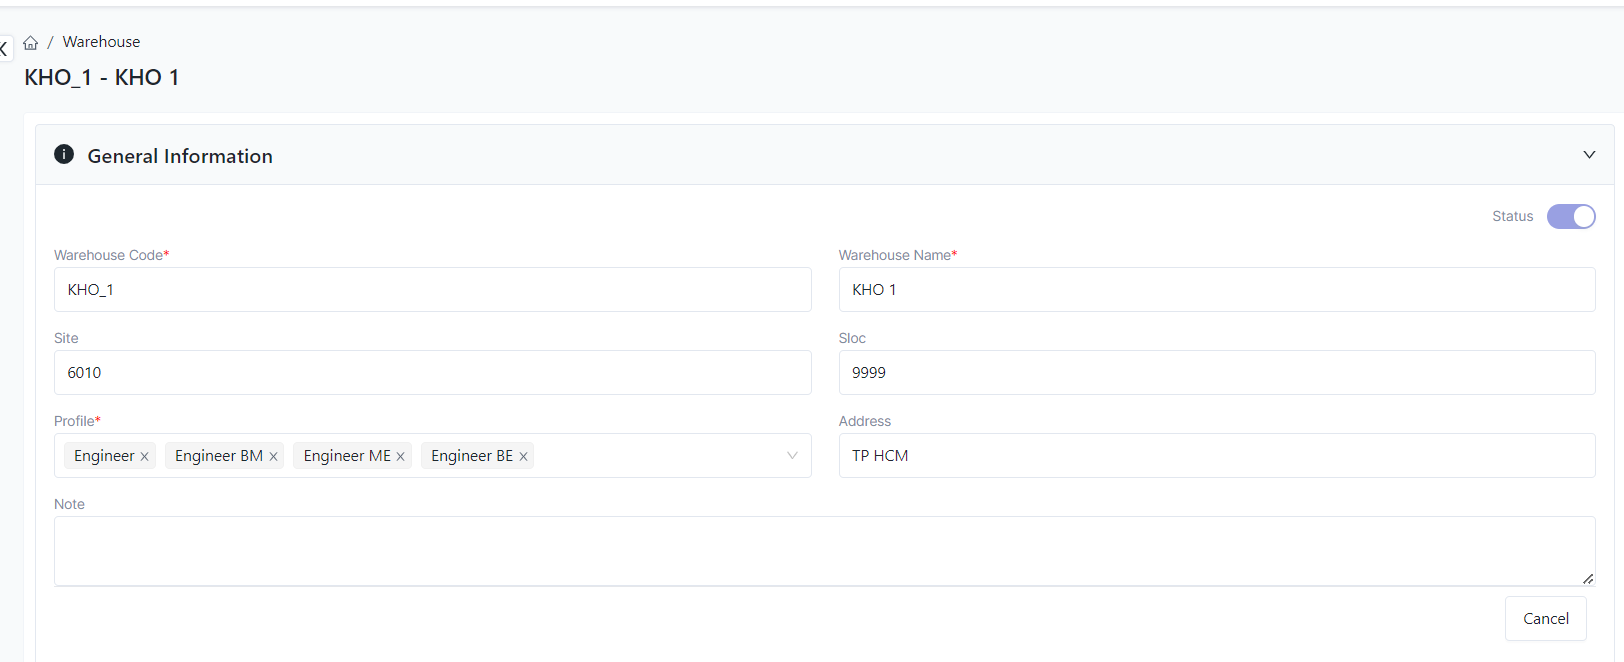1624x662 pixels.
Task: Click the Engineer ME tag label
Action: point(347,456)
